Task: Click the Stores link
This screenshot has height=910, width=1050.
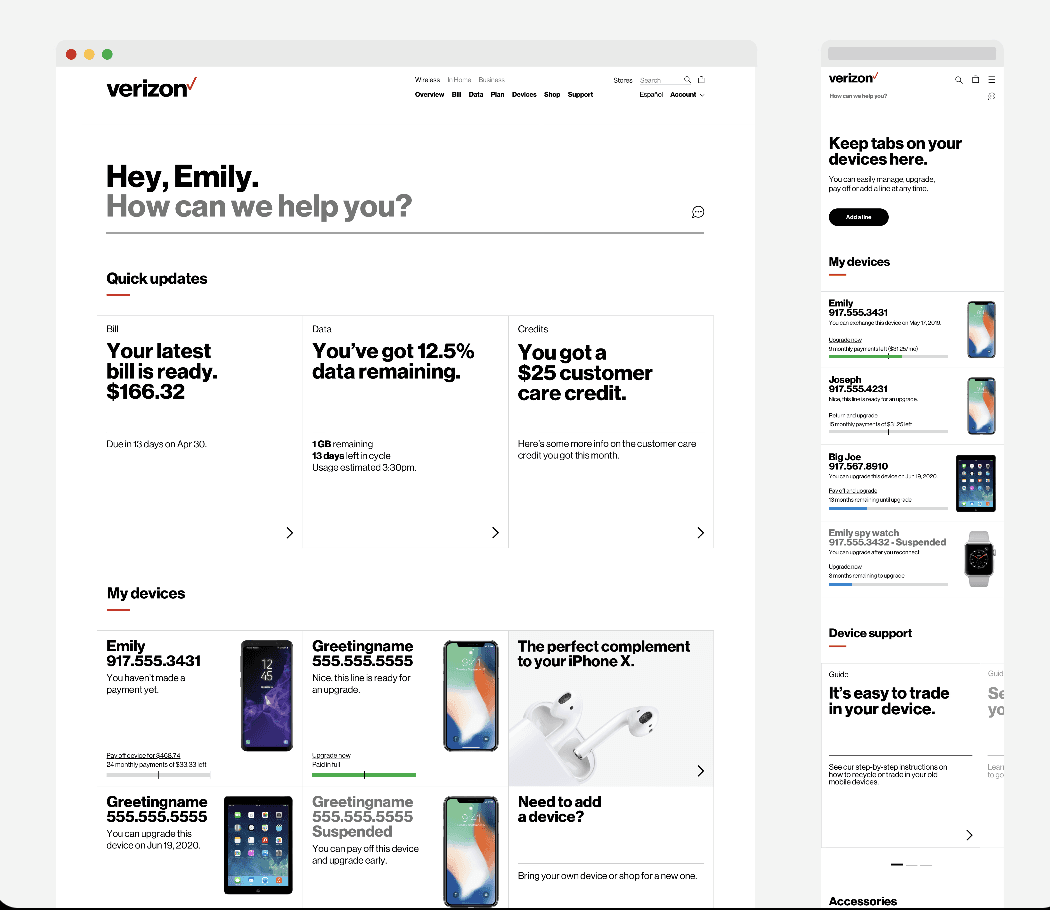Action: click(623, 80)
